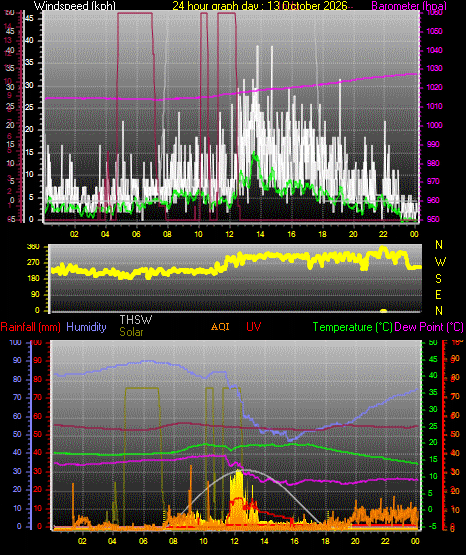466x555 pixels.
Task: Click the 990 barometer axis value
Action: pyautogui.click(x=432, y=144)
